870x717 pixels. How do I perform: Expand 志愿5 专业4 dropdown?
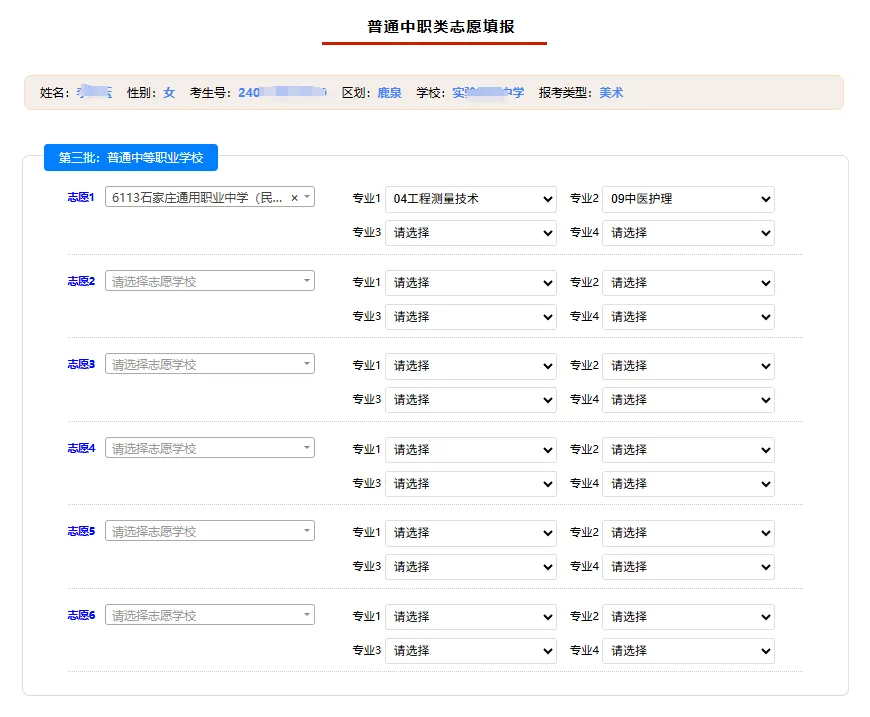[688, 567]
